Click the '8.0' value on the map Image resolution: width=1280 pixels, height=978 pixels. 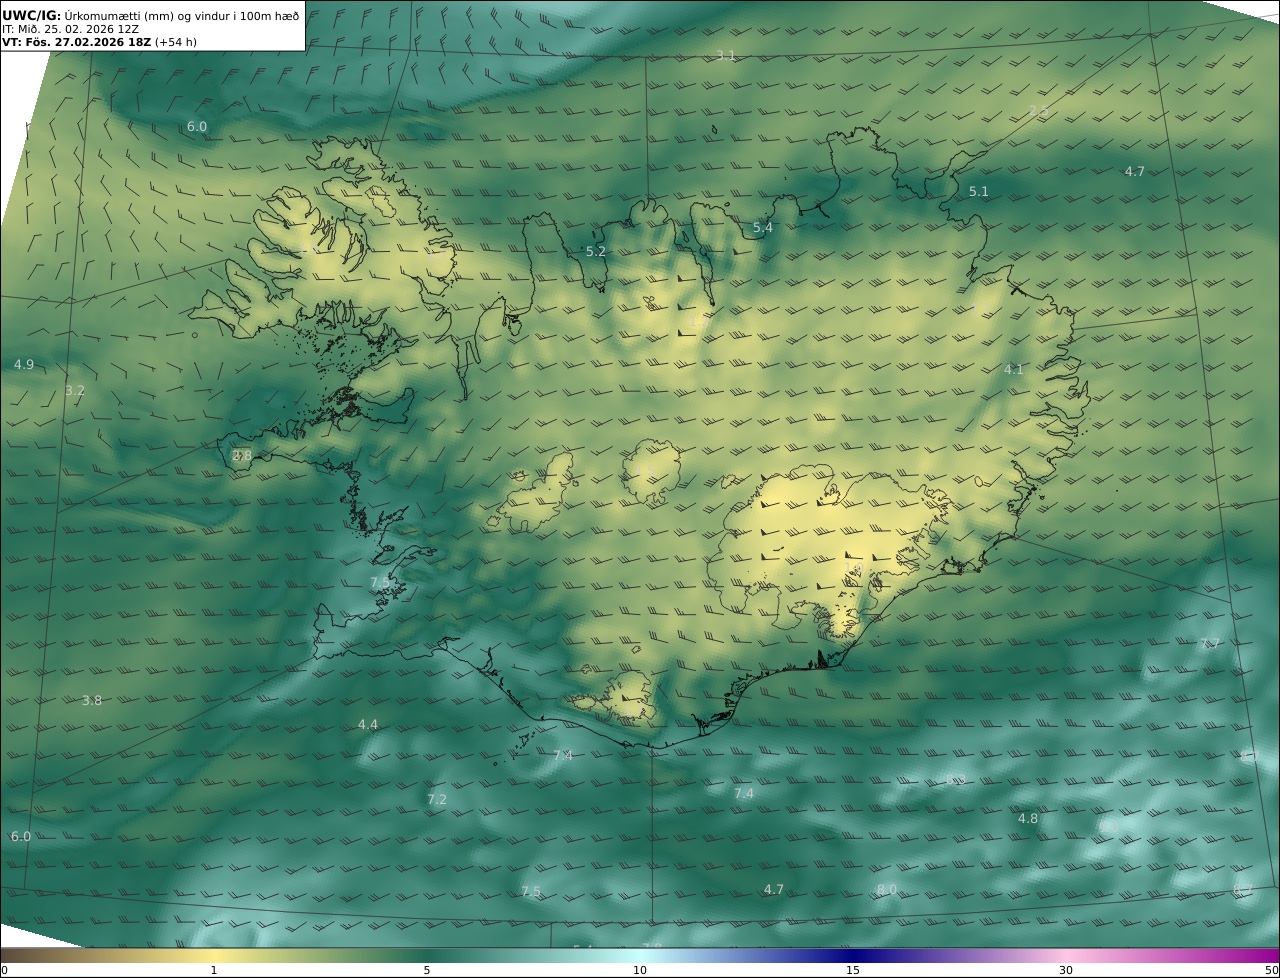click(x=887, y=890)
